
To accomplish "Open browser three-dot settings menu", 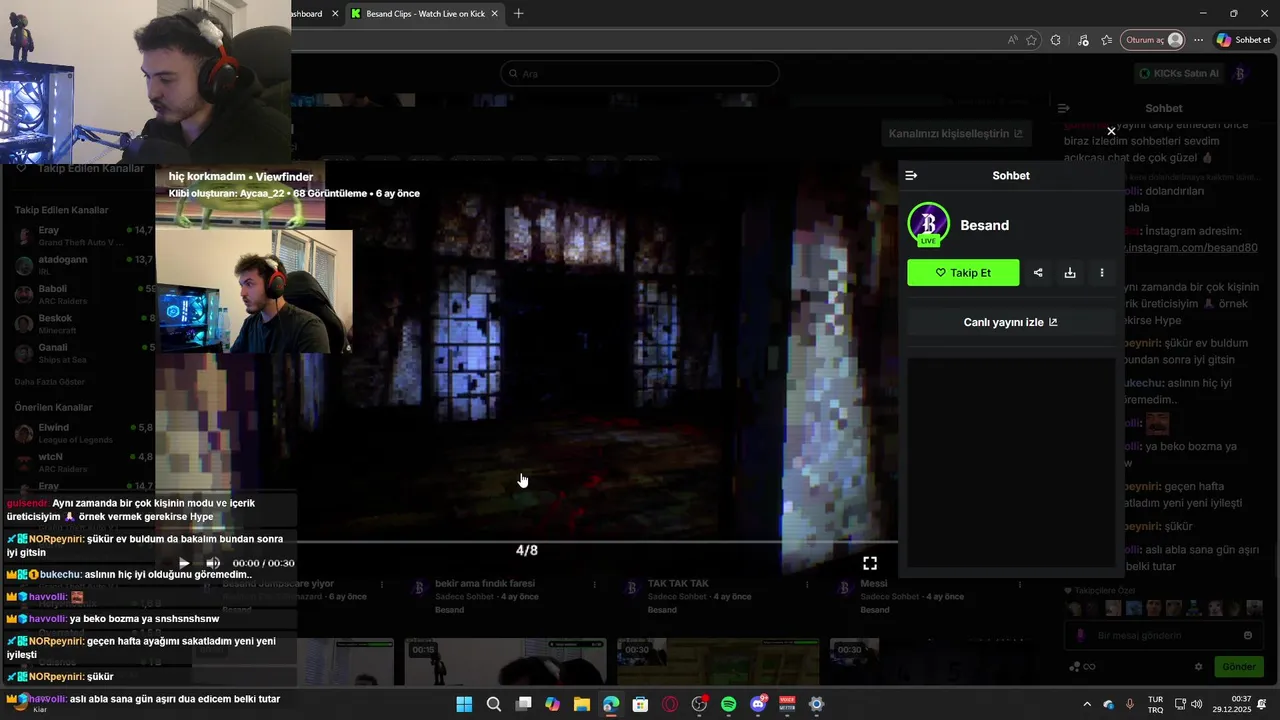I will (1198, 40).
